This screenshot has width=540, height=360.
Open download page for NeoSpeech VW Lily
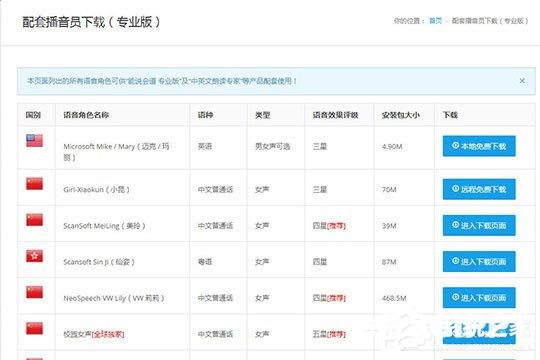[479, 297]
